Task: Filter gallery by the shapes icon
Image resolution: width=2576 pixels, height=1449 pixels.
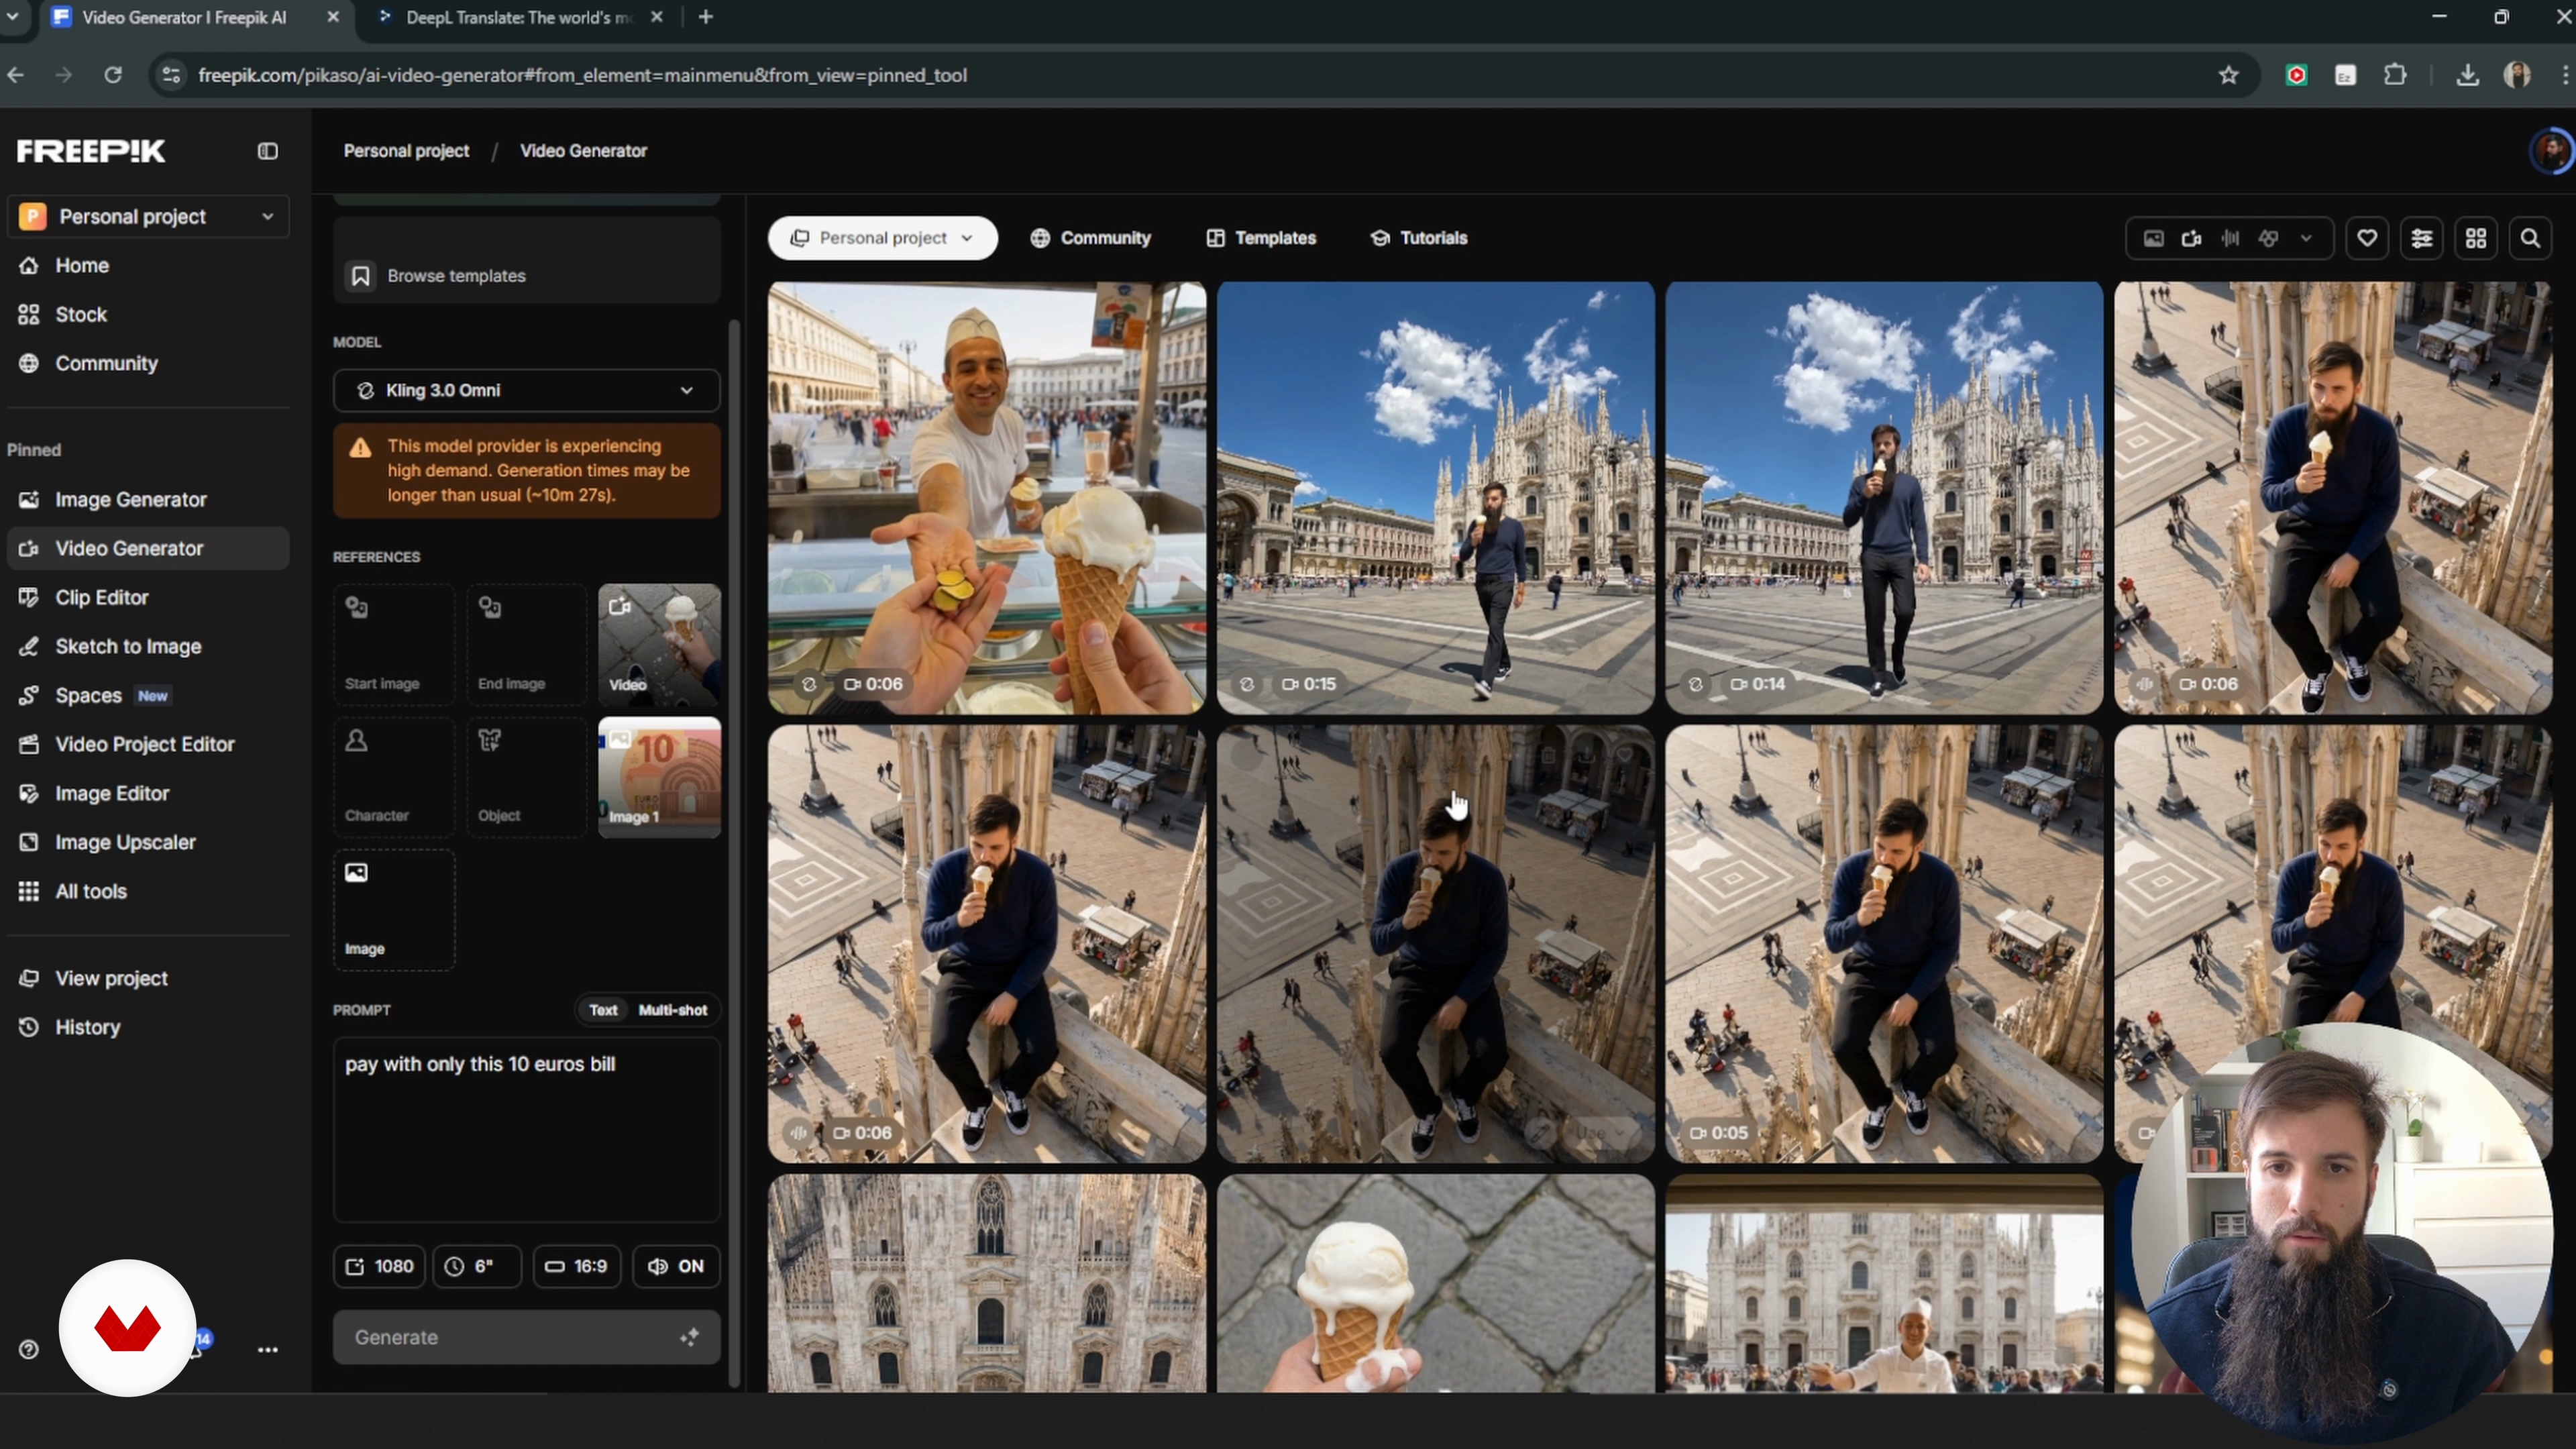Action: 2268,238
